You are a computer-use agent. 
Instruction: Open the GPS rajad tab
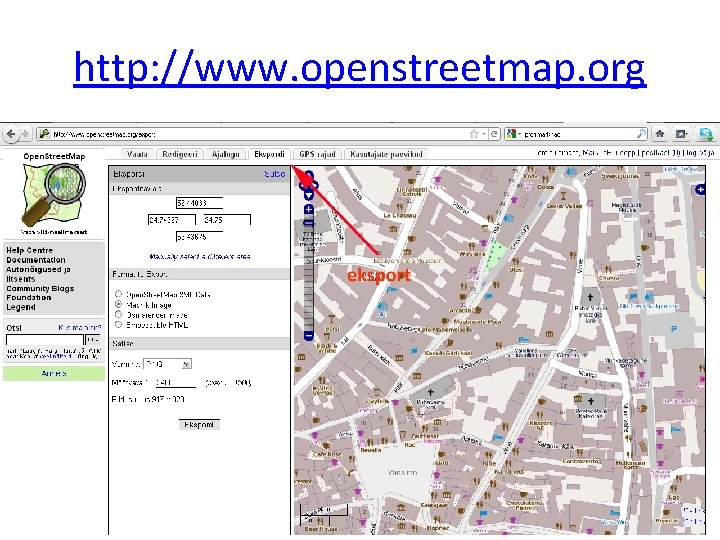click(x=317, y=154)
